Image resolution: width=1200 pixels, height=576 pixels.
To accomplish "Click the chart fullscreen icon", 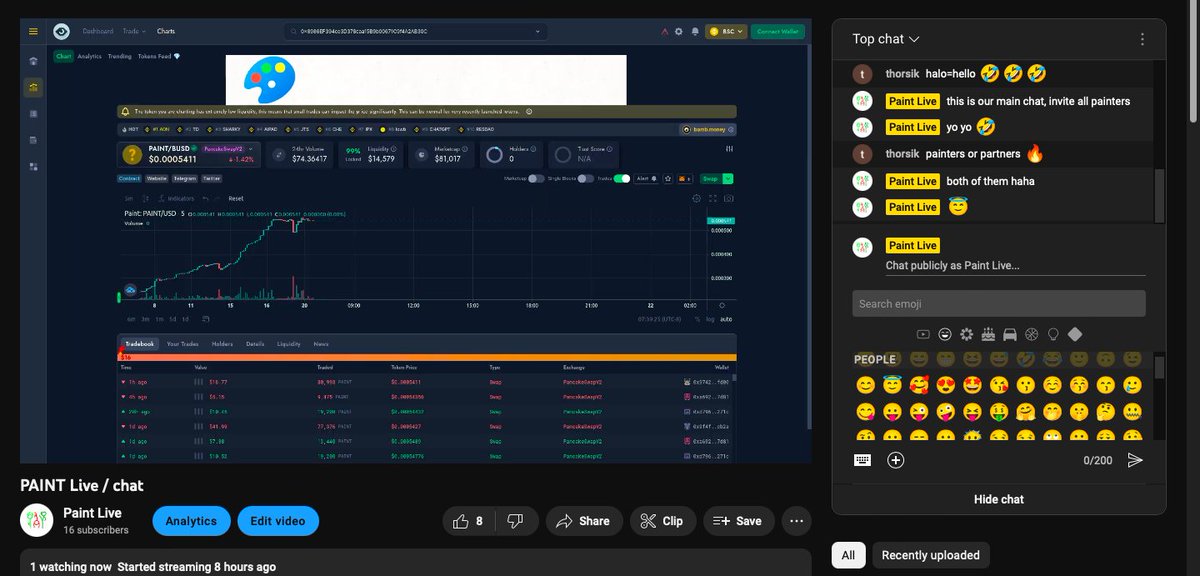I will [713, 198].
